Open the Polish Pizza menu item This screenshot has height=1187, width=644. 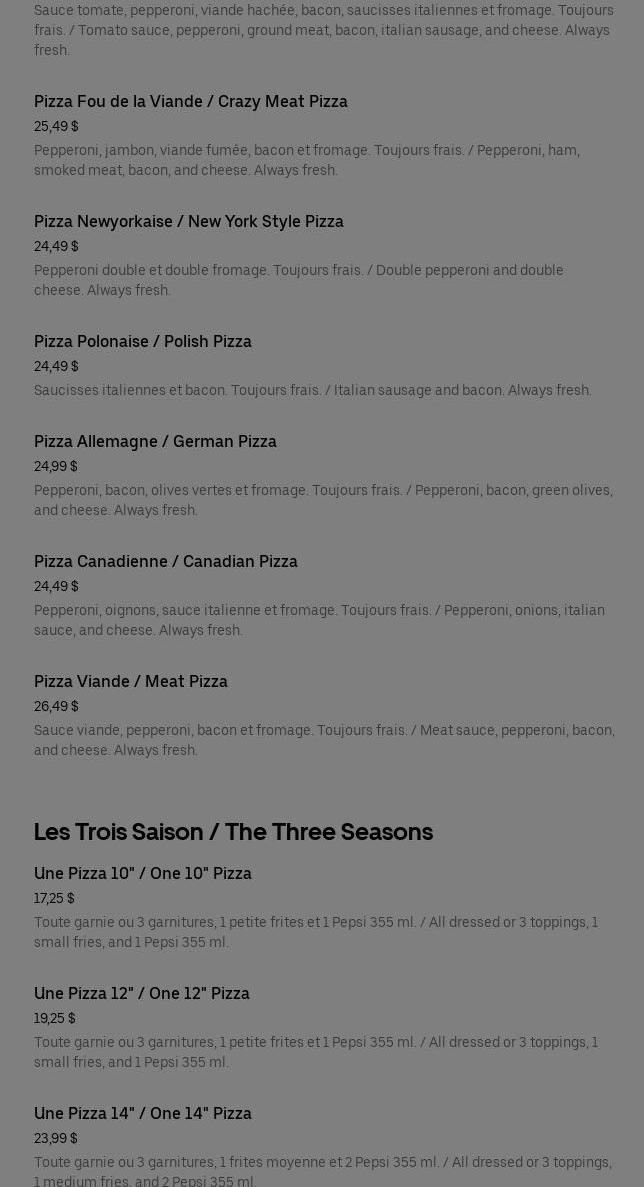pos(143,341)
